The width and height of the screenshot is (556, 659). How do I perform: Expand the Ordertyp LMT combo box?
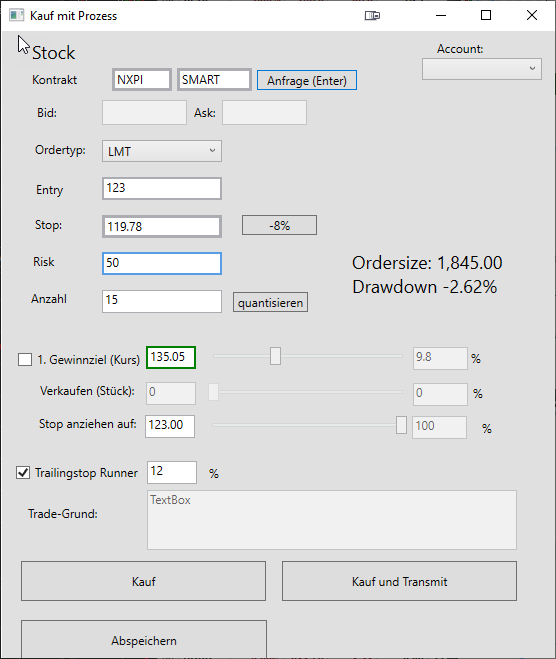(162, 151)
